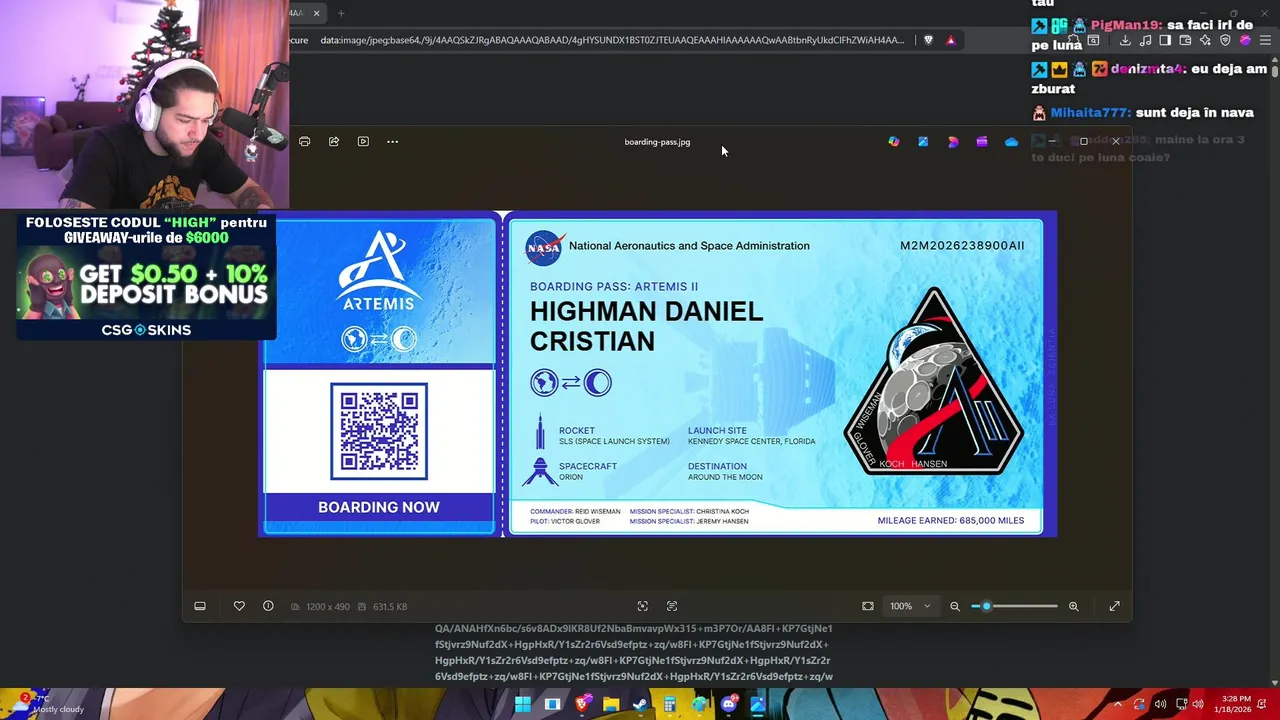This screenshot has width=1280, height=720.
Task: Click Mihaita777 username in chat
Action: click(x=1090, y=113)
